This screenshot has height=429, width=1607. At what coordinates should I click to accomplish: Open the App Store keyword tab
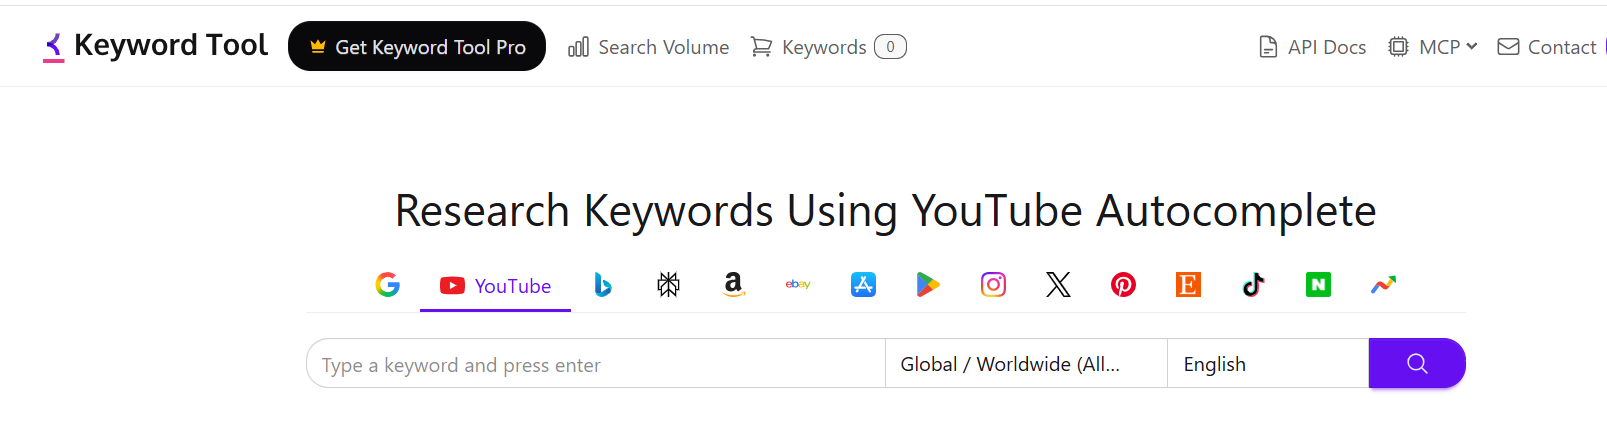[863, 285]
